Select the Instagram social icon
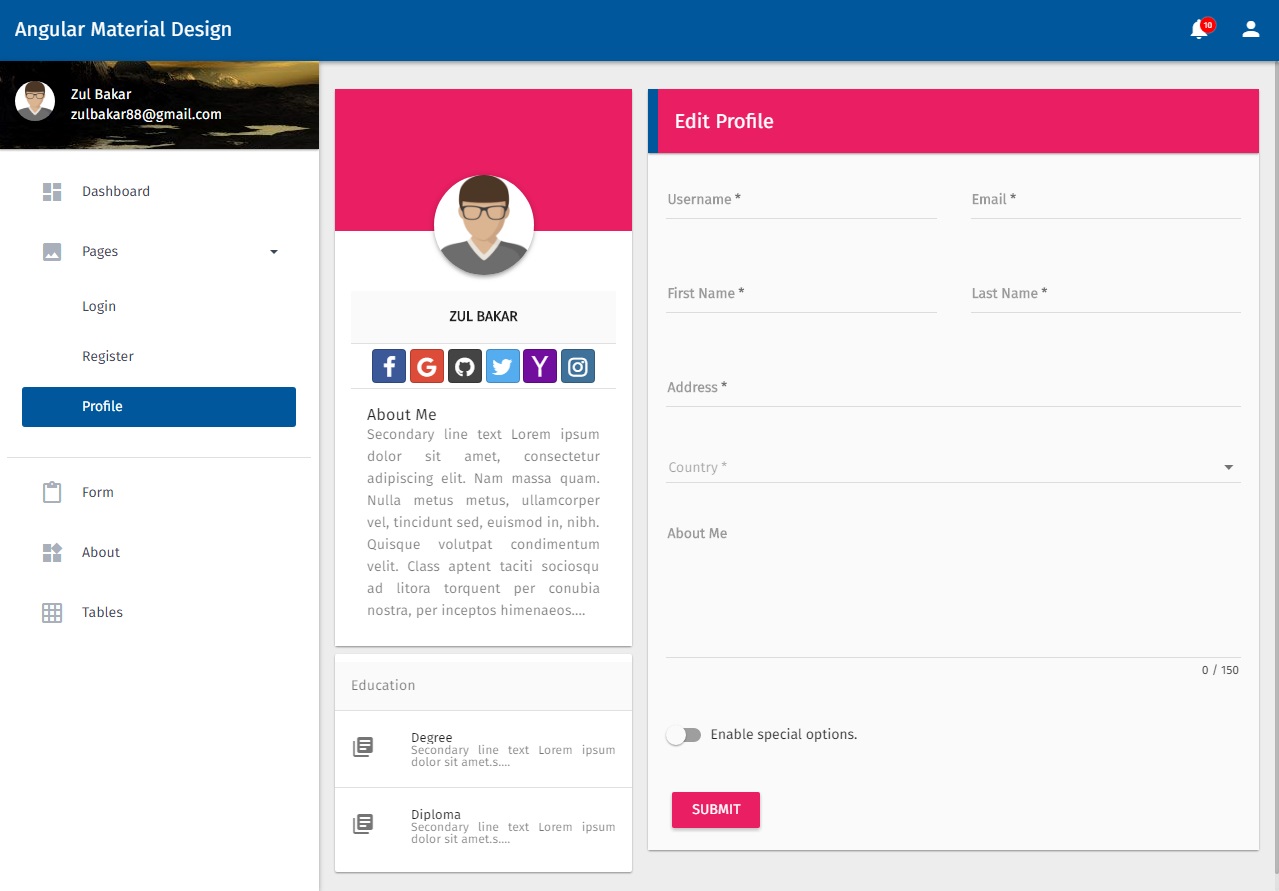The image size is (1279, 891). point(578,366)
